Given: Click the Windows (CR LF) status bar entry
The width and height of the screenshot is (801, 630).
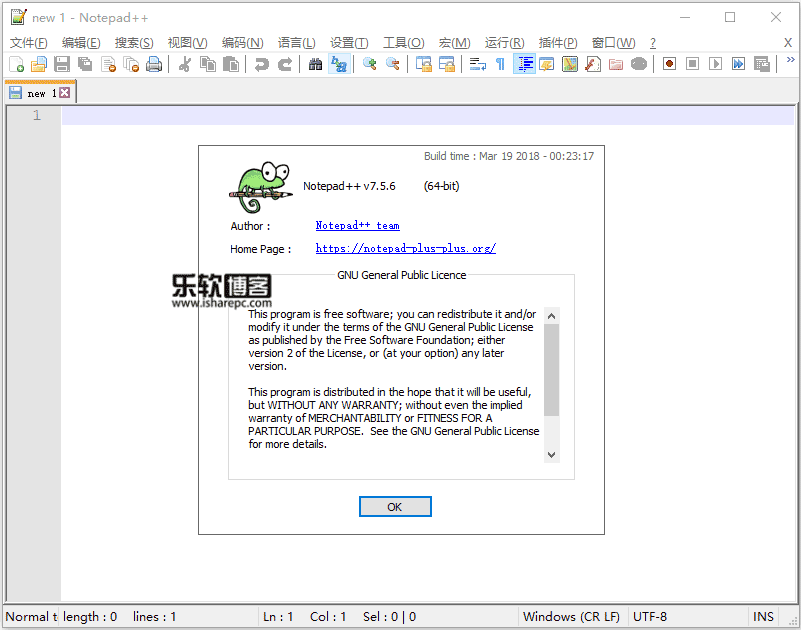Looking at the screenshot, I should pos(571,617).
